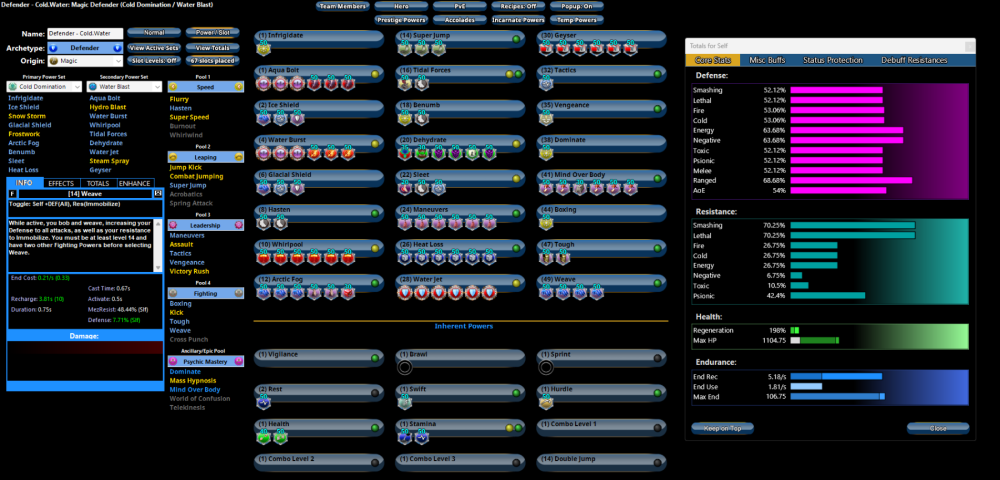Click the Ranged defense magenta bar
Screen dimensions: 1000x480
tap(850, 180)
